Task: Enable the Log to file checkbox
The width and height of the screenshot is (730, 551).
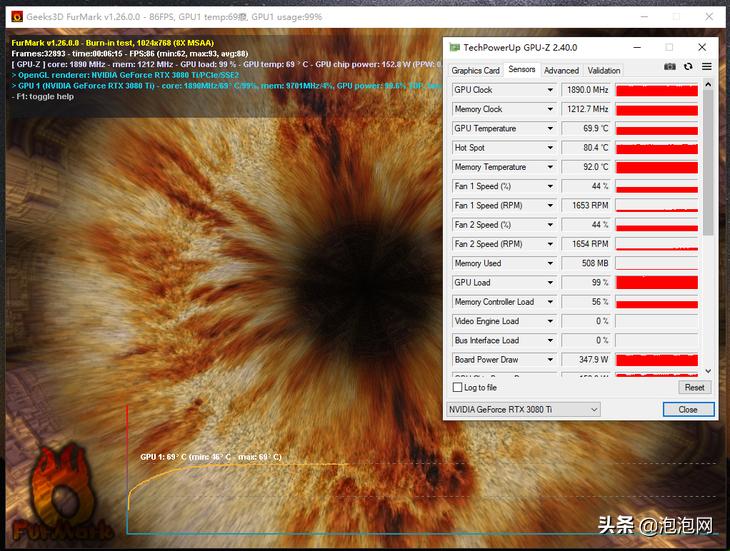Action: [x=458, y=387]
